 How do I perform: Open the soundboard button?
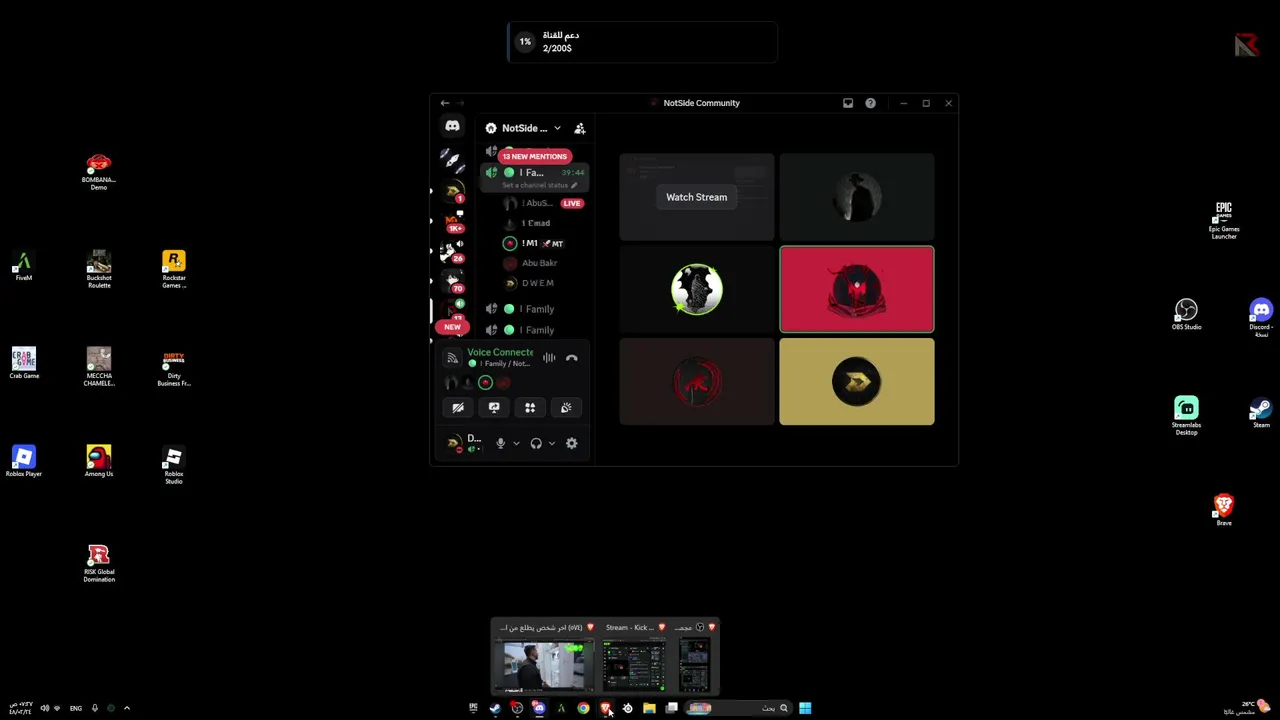pos(566,408)
